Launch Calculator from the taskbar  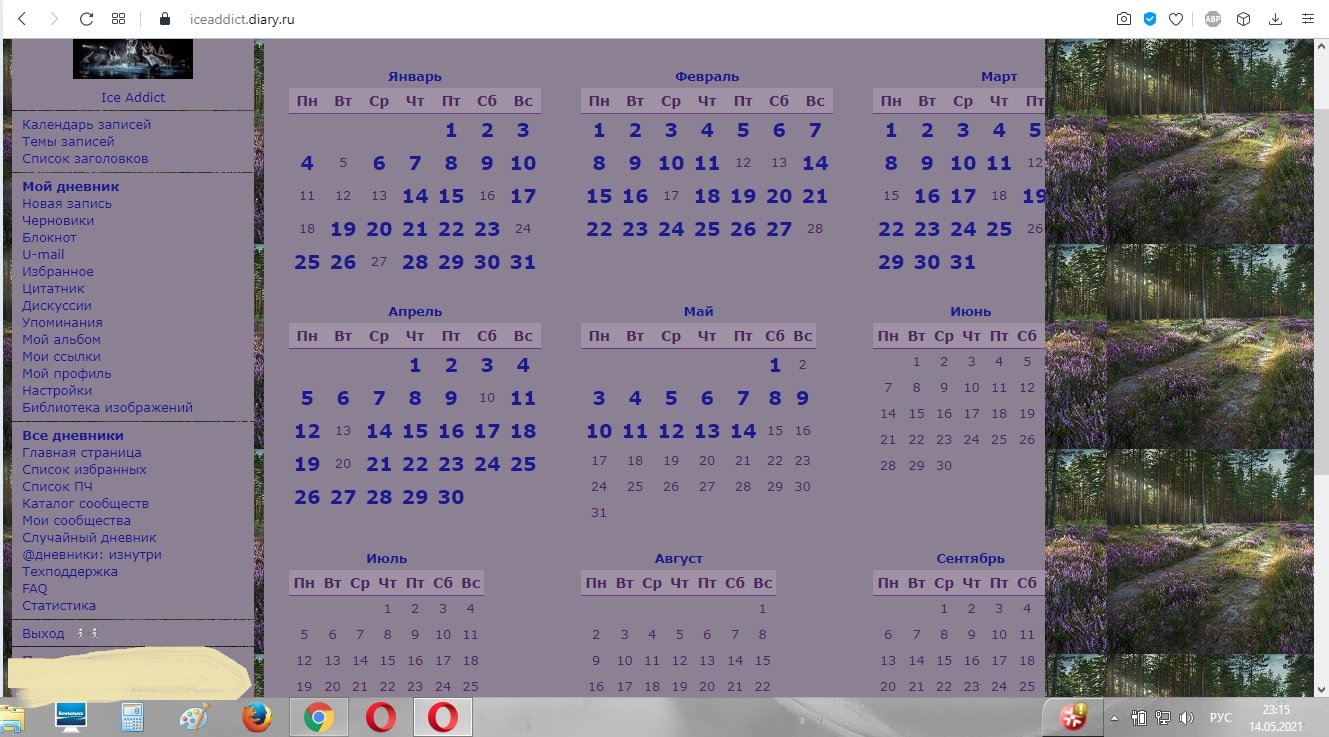click(x=132, y=717)
